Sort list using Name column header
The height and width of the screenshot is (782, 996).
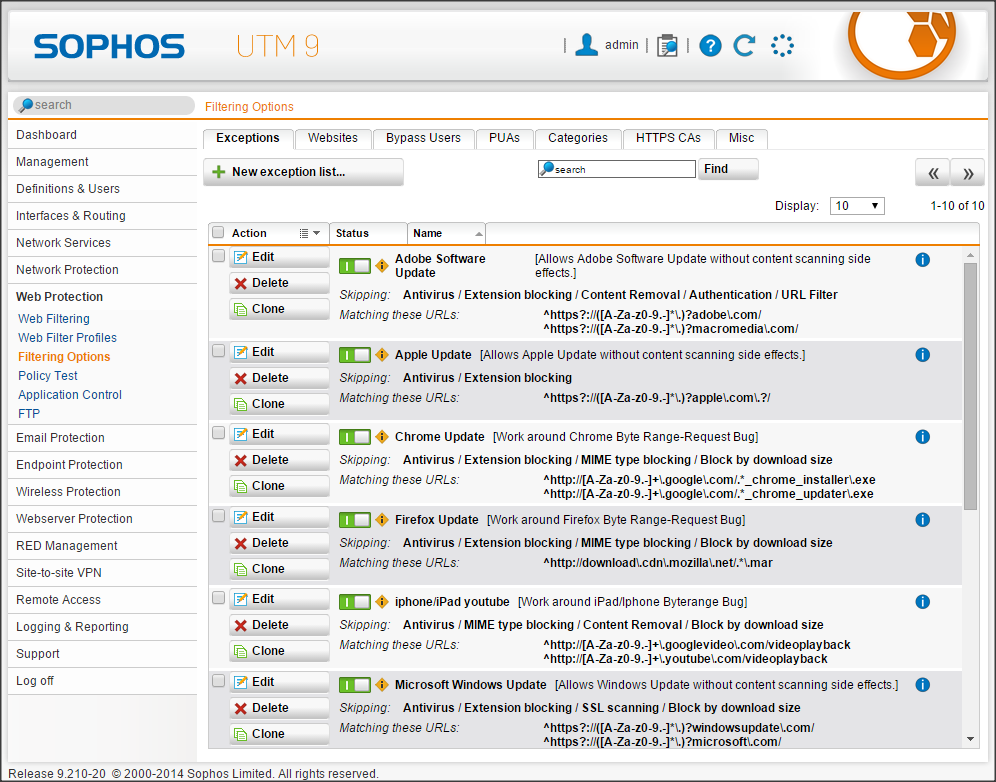[x=446, y=233]
